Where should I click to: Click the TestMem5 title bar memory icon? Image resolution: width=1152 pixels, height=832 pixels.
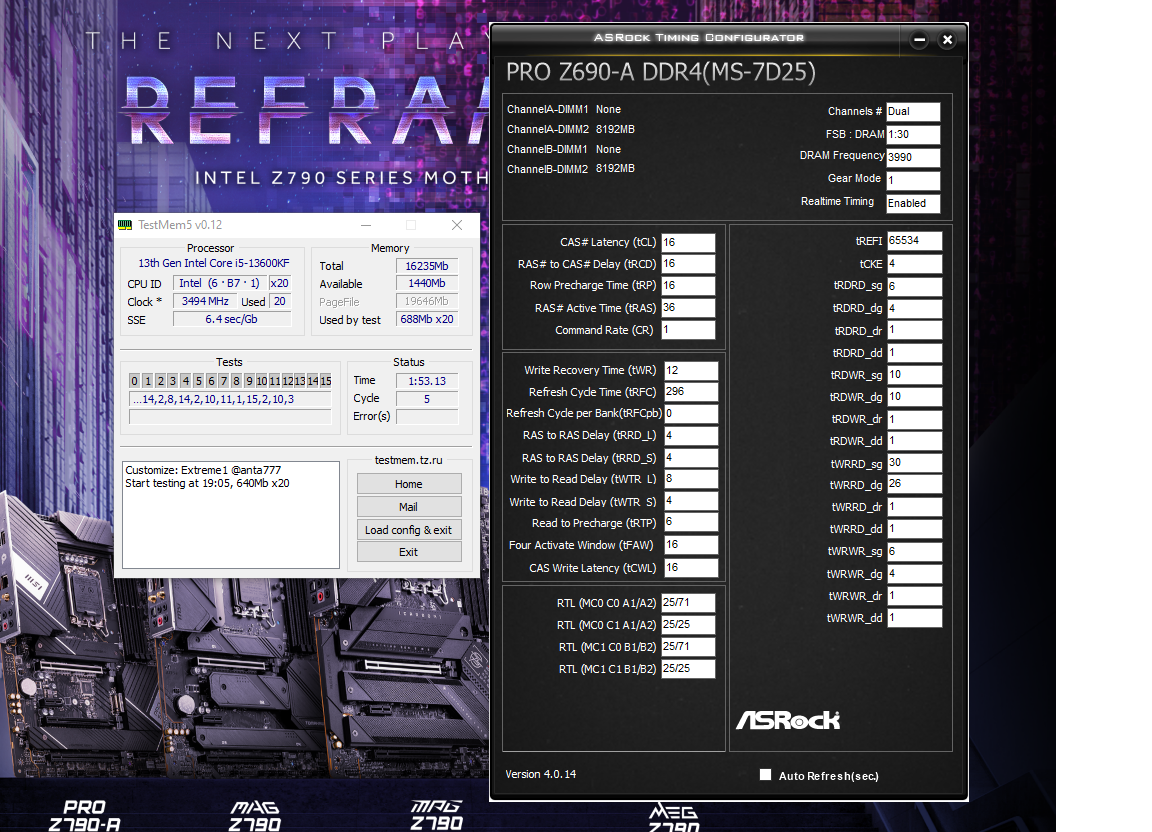pos(125,225)
